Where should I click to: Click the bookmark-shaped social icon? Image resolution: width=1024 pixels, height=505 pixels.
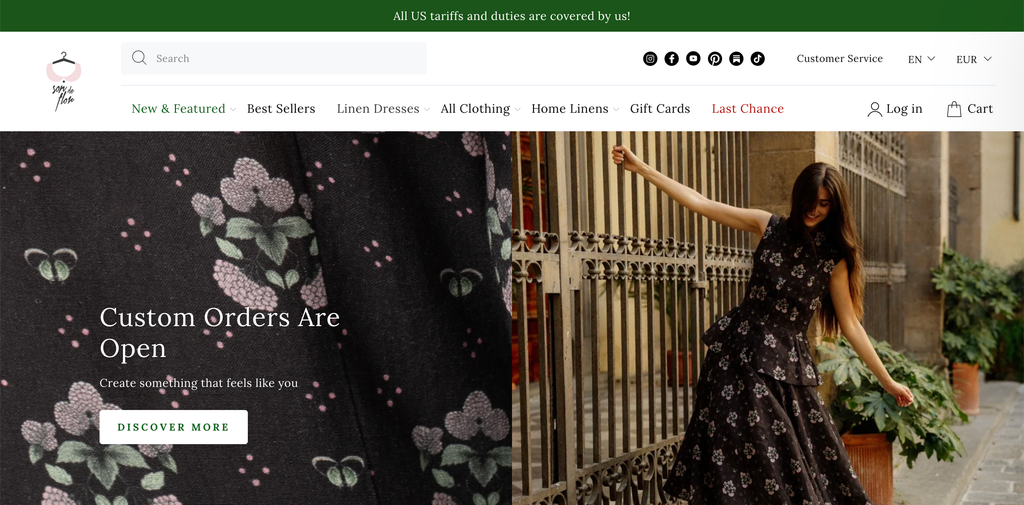pyautogui.click(x=736, y=59)
